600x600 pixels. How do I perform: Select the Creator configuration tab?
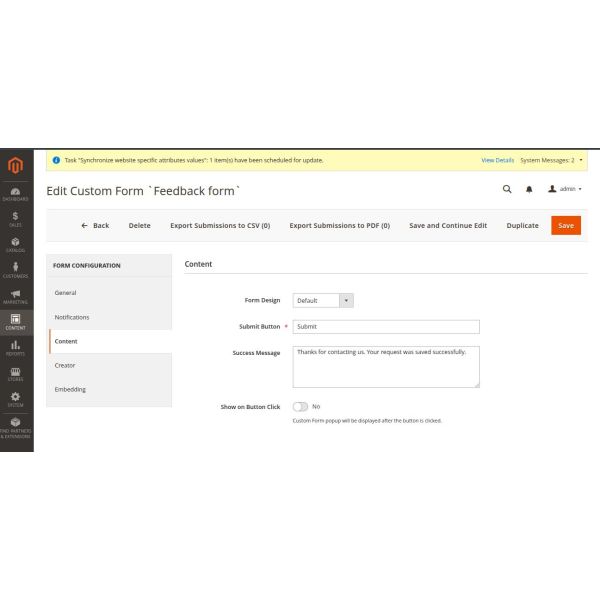(x=65, y=365)
